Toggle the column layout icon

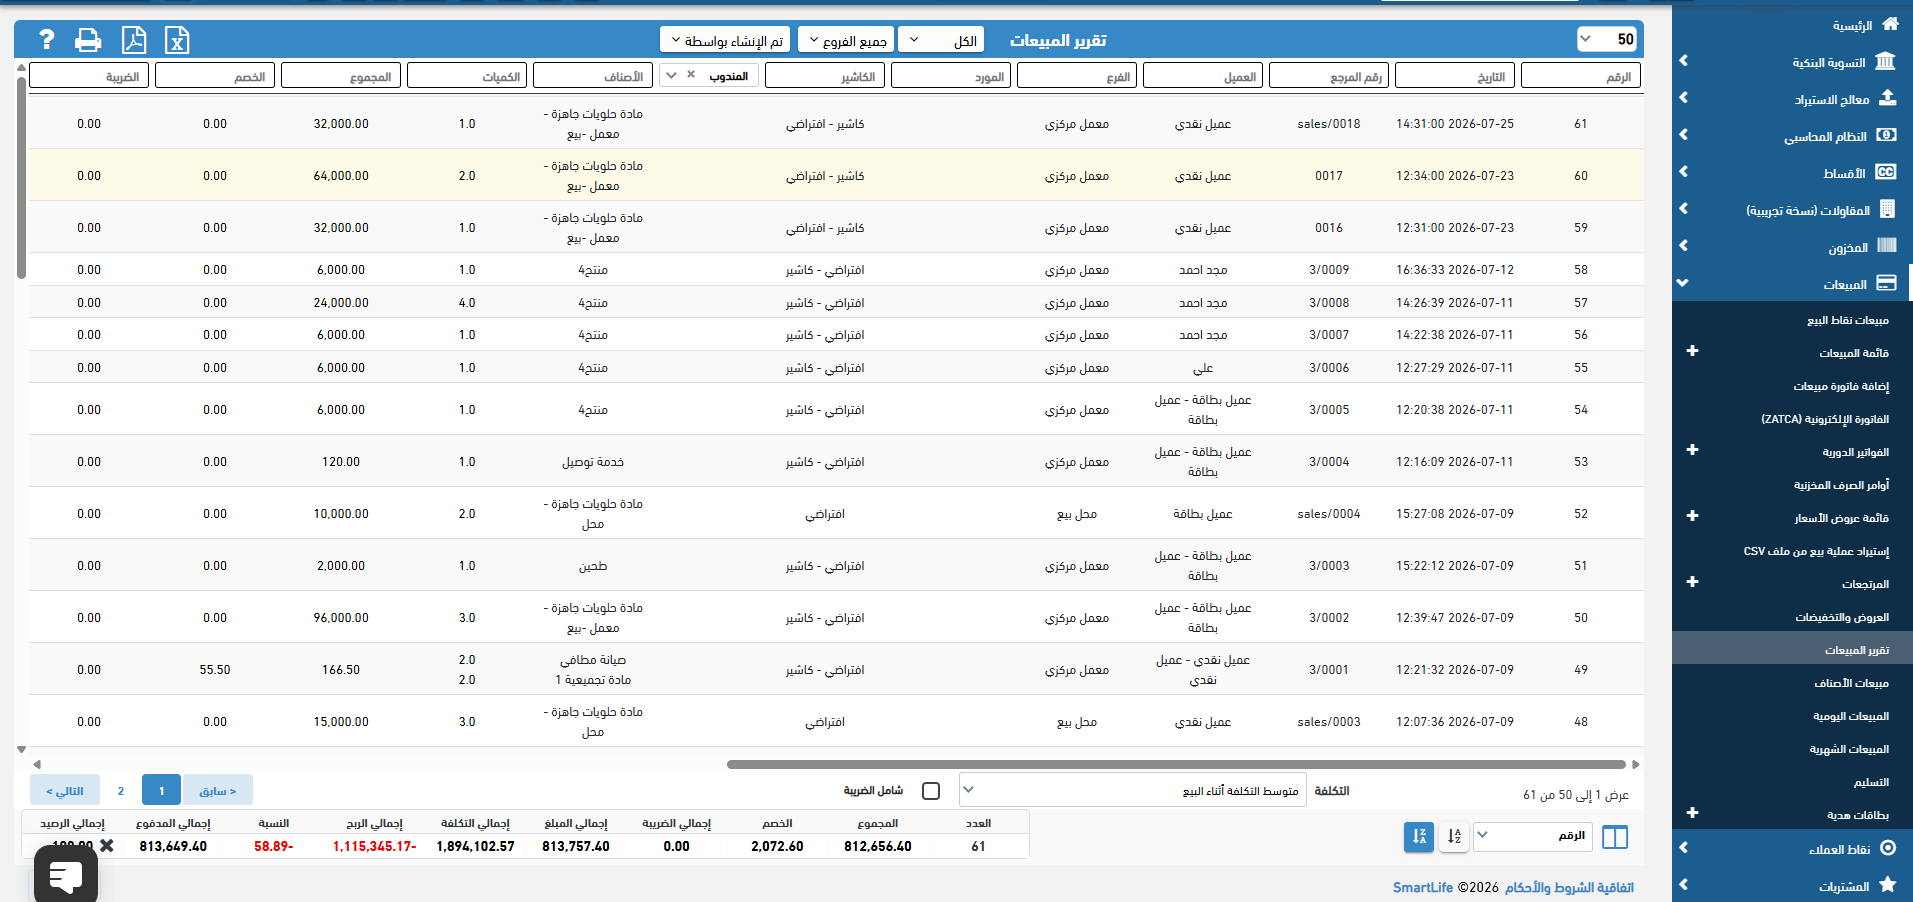click(x=1615, y=837)
